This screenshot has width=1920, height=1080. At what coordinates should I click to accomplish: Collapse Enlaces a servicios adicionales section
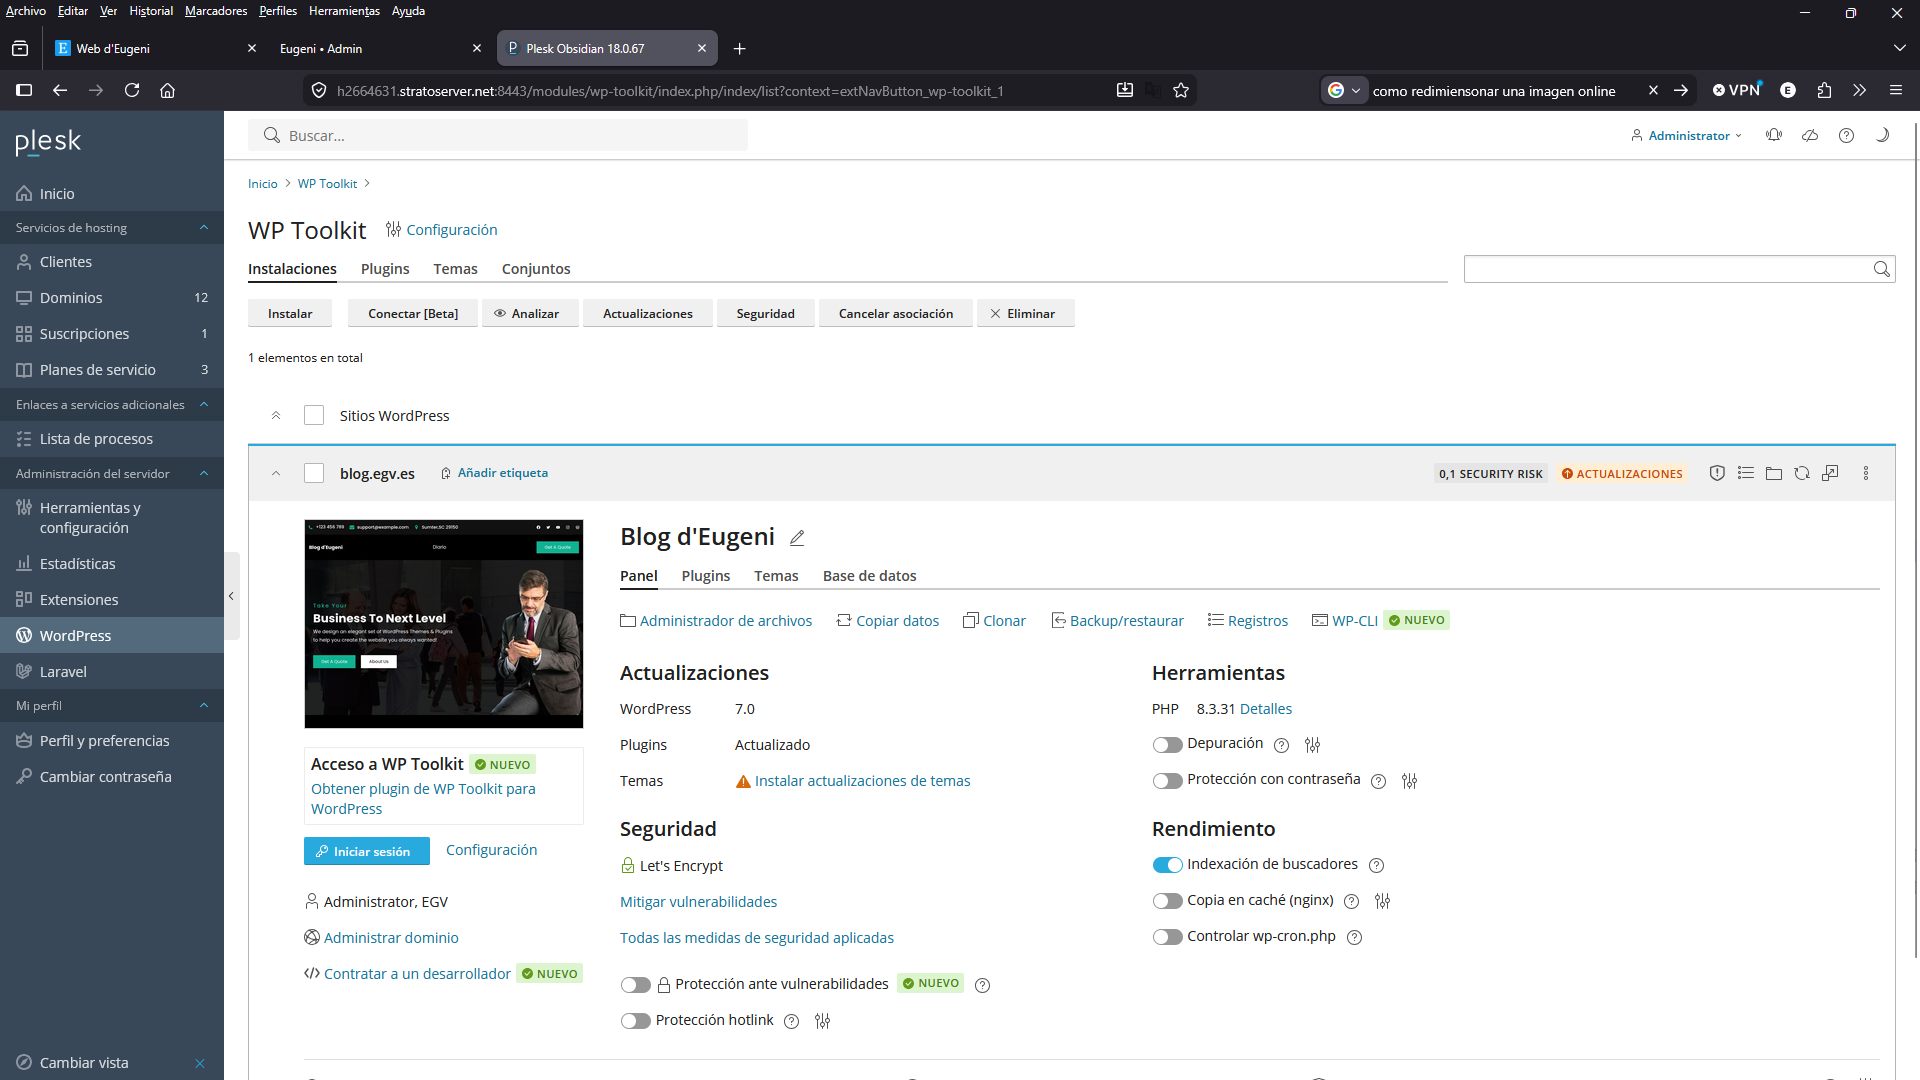(x=204, y=405)
